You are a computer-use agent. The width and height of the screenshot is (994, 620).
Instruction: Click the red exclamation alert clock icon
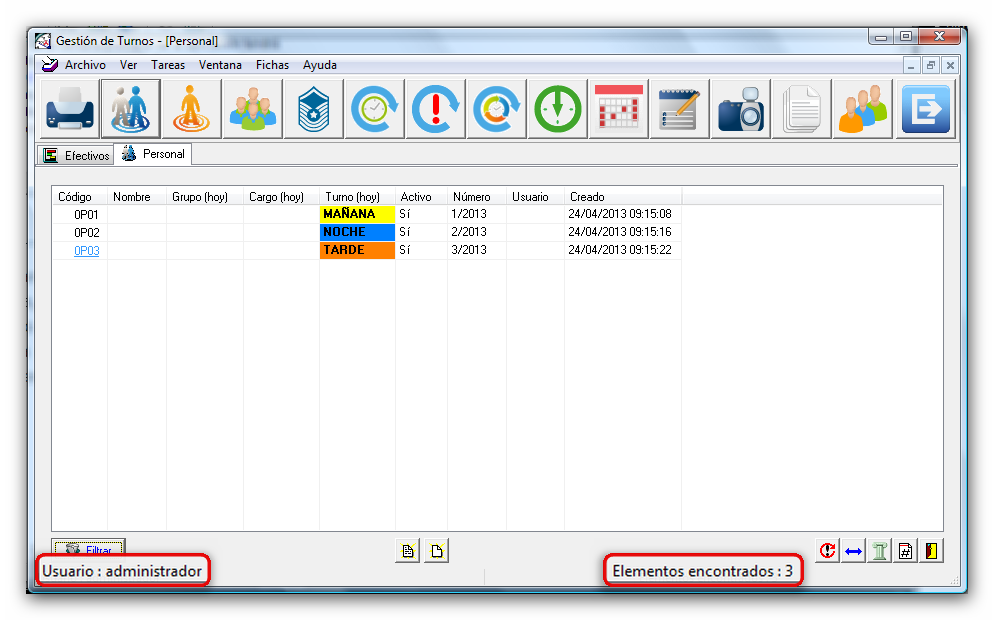[437, 109]
